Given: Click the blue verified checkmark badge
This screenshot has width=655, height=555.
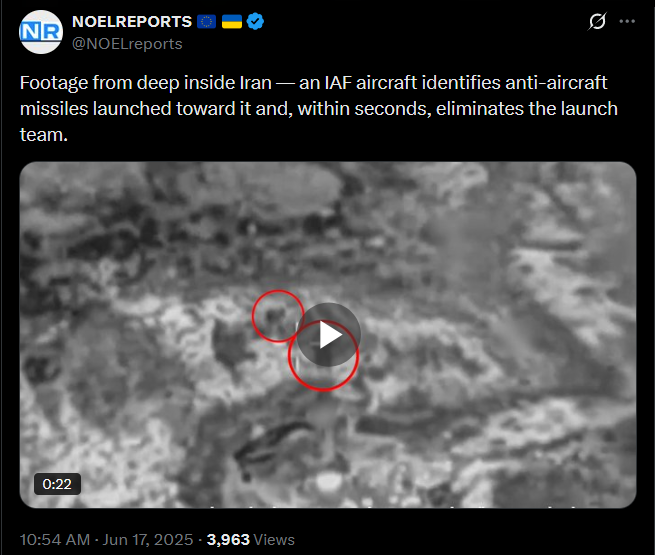Looking at the screenshot, I should click(x=255, y=21).
